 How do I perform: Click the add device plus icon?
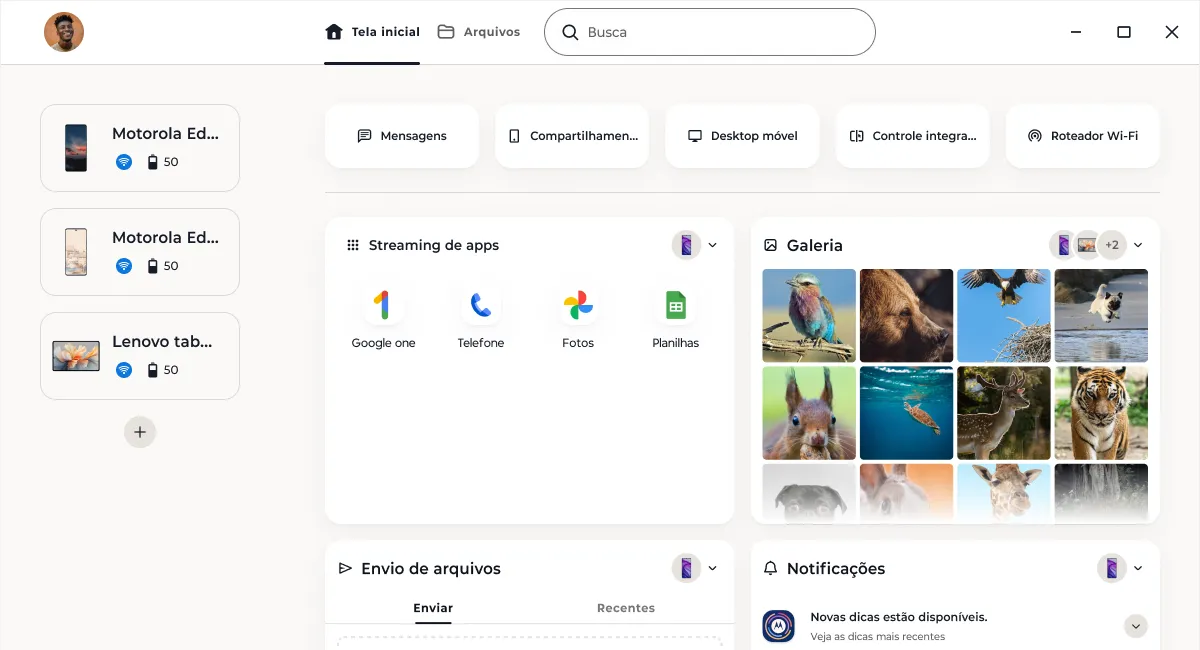pyautogui.click(x=140, y=432)
